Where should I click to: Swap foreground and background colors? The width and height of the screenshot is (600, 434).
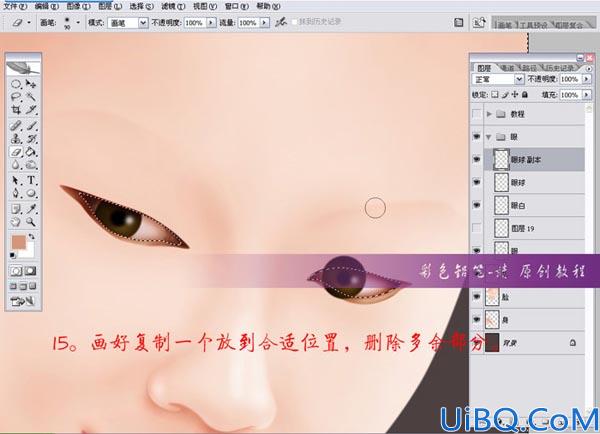pyautogui.click(x=31, y=237)
